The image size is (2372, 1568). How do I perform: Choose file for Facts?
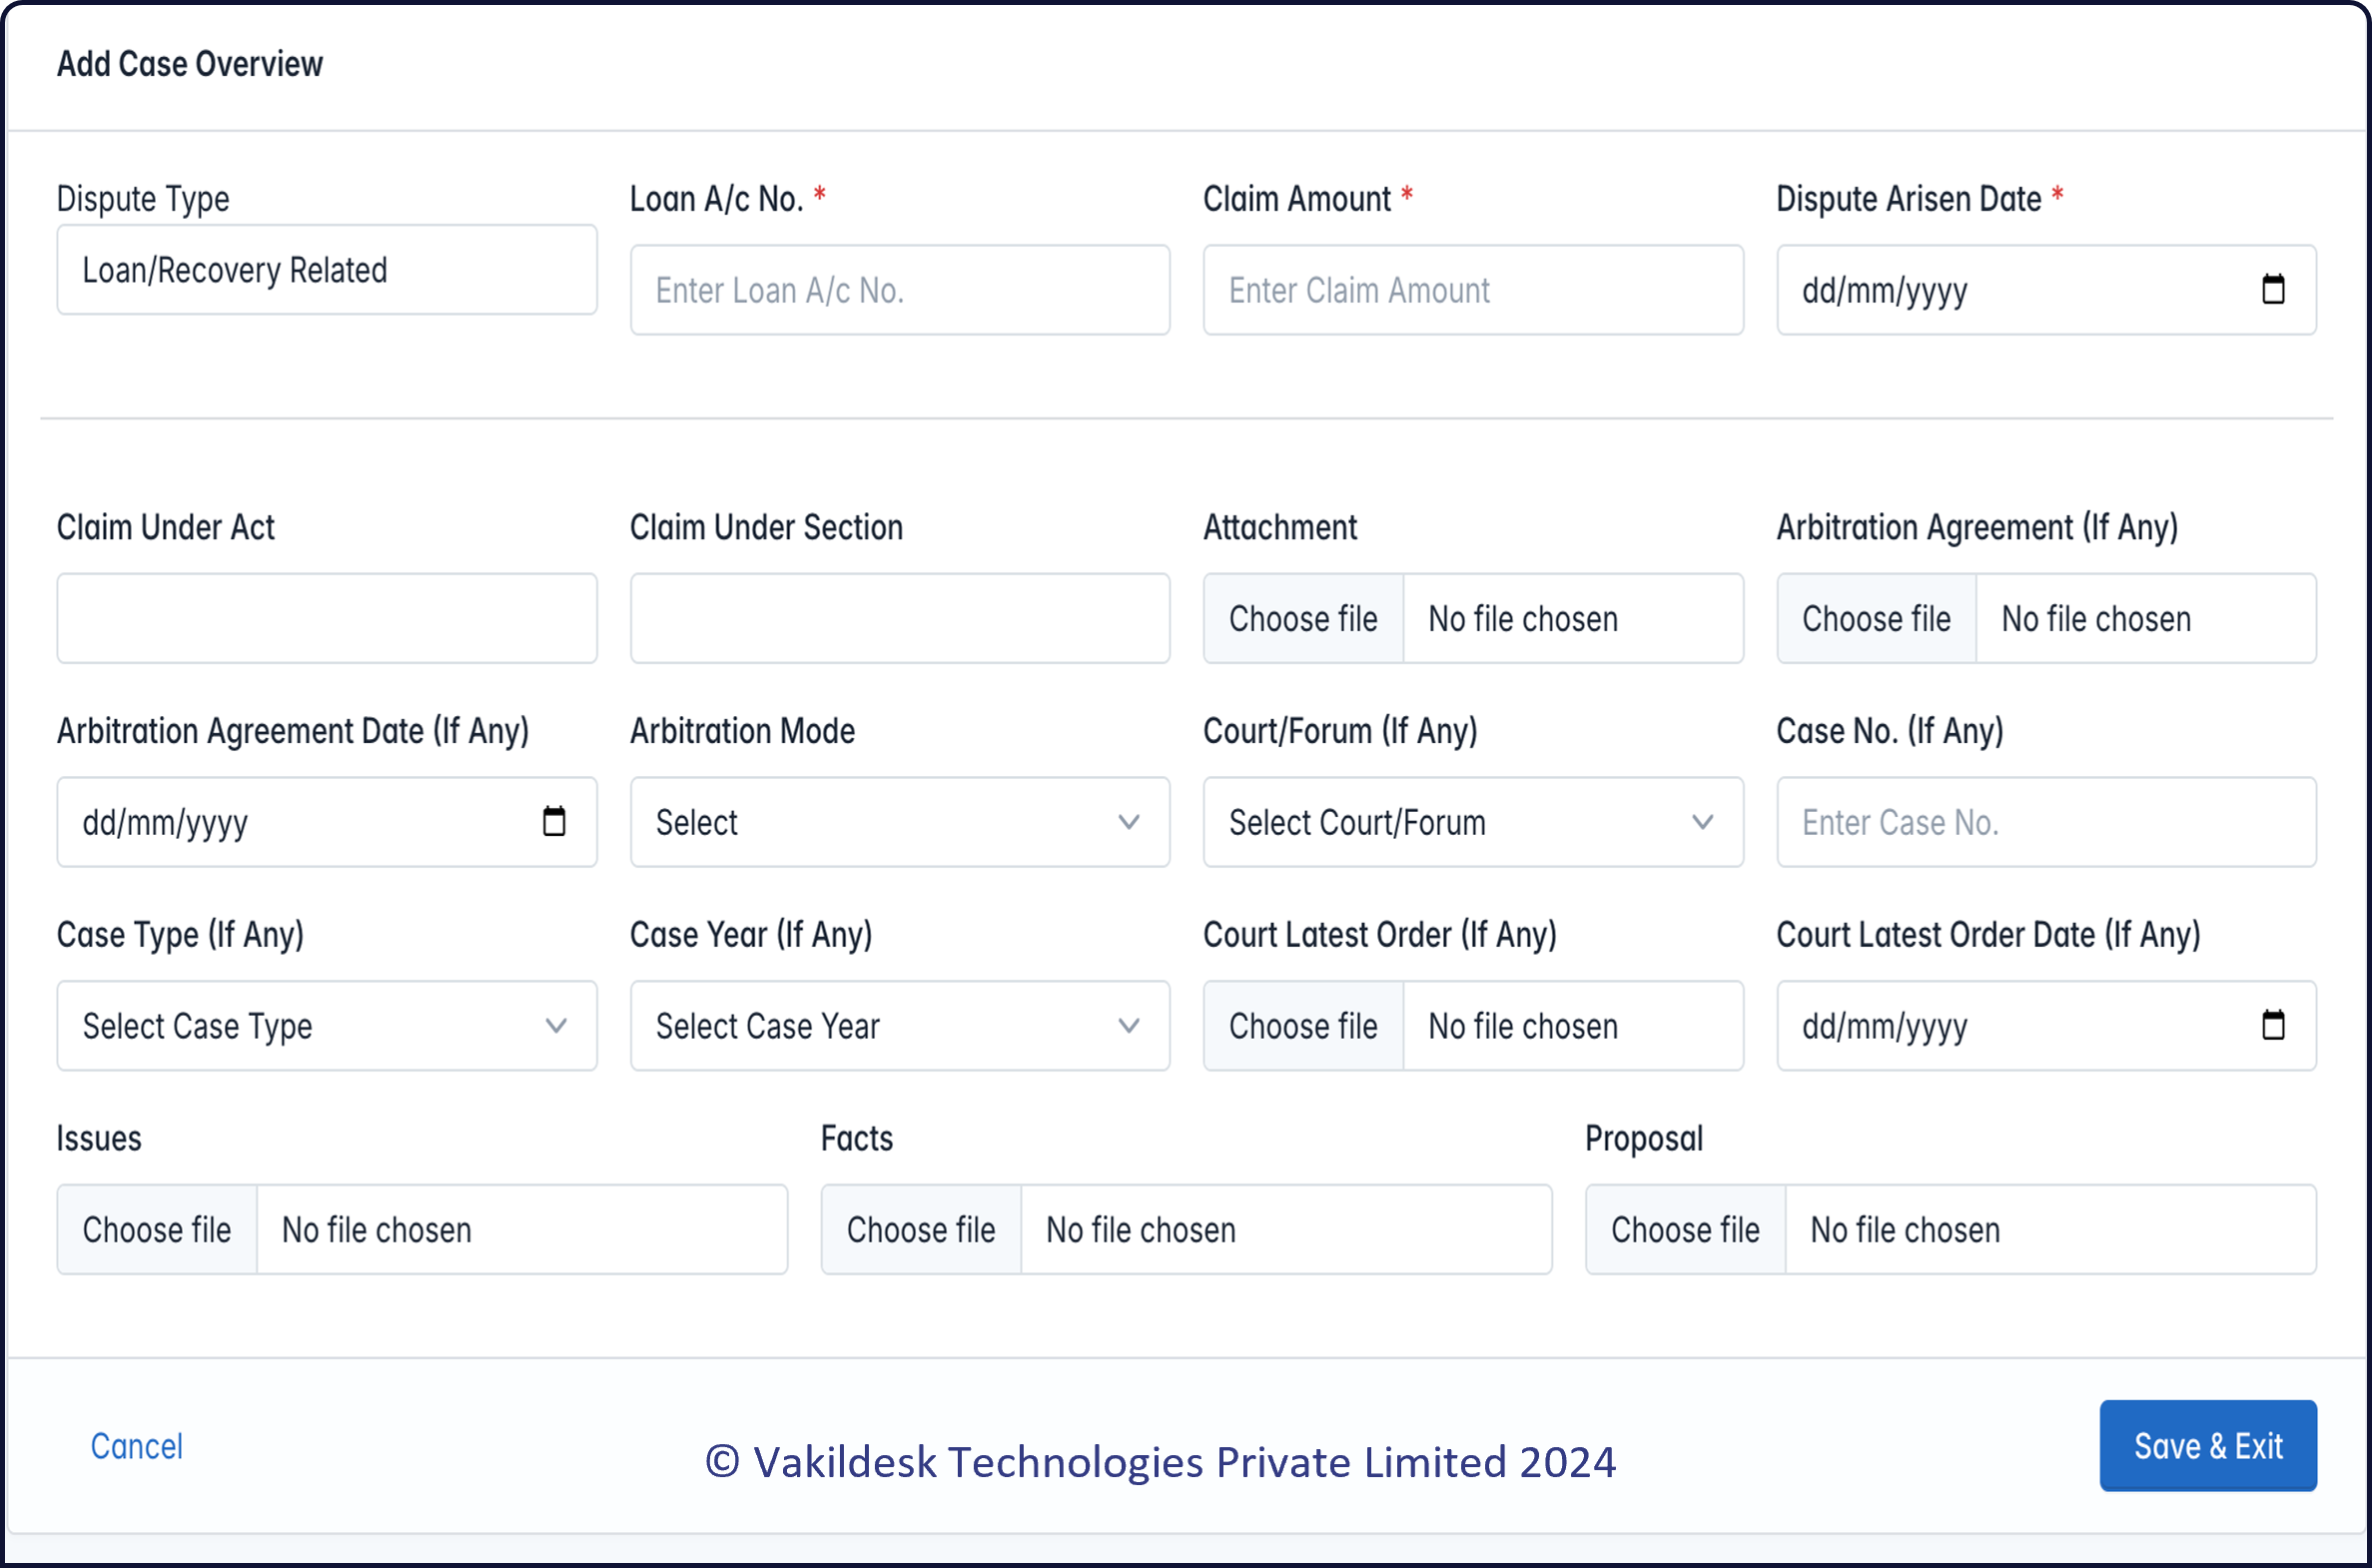pyautogui.click(x=921, y=1230)
